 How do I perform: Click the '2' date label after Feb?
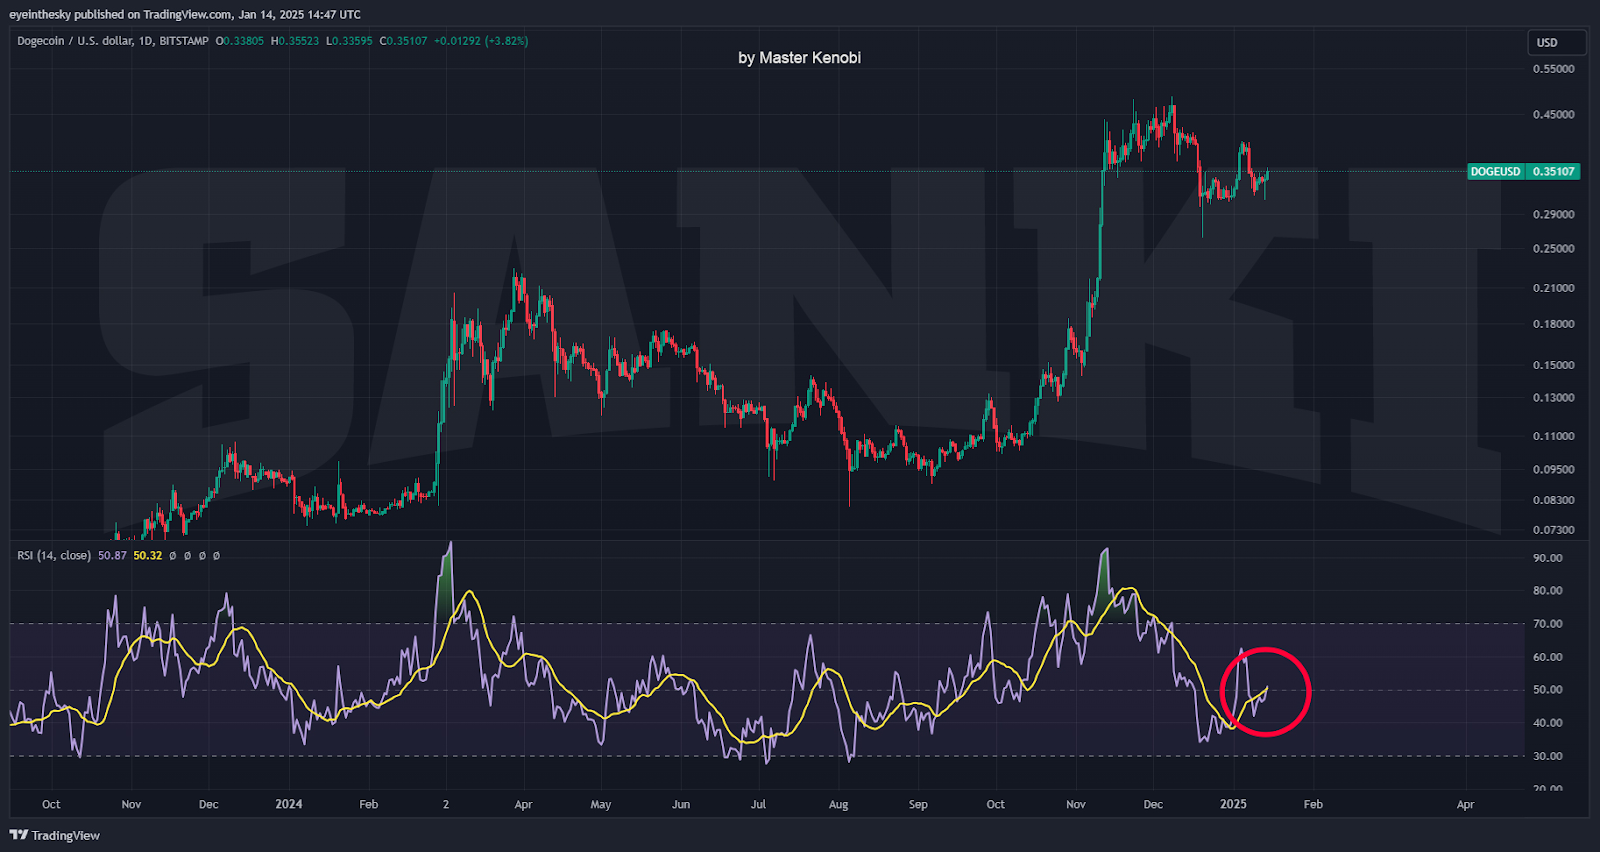(446, 804)
